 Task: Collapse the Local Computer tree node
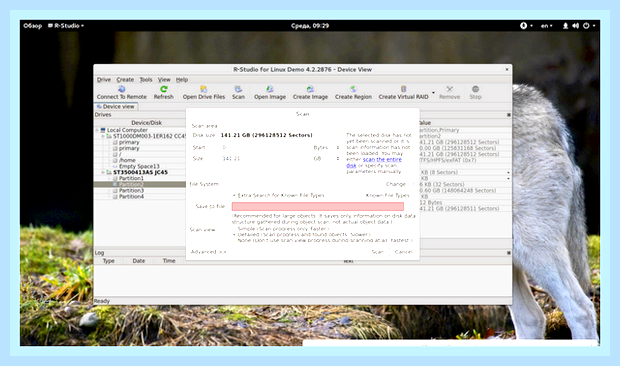[x=97, y=130]
